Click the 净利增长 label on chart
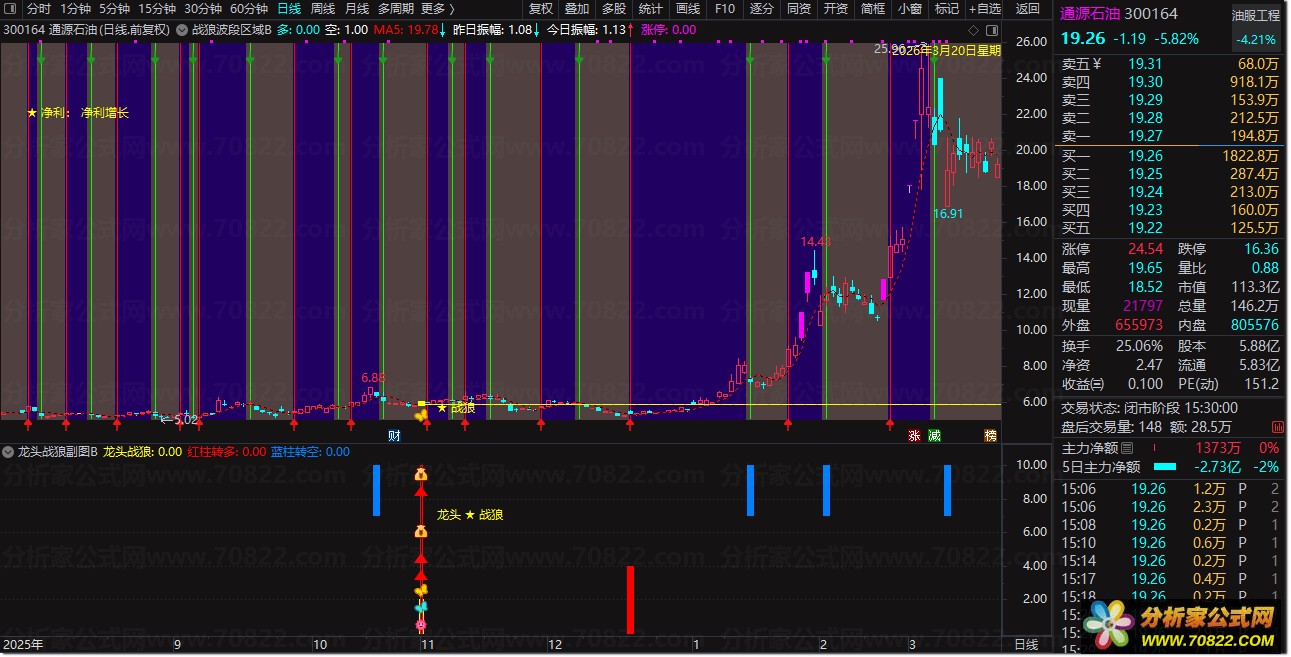Screen dimensions: 1291x657 (x=105, y=113)
